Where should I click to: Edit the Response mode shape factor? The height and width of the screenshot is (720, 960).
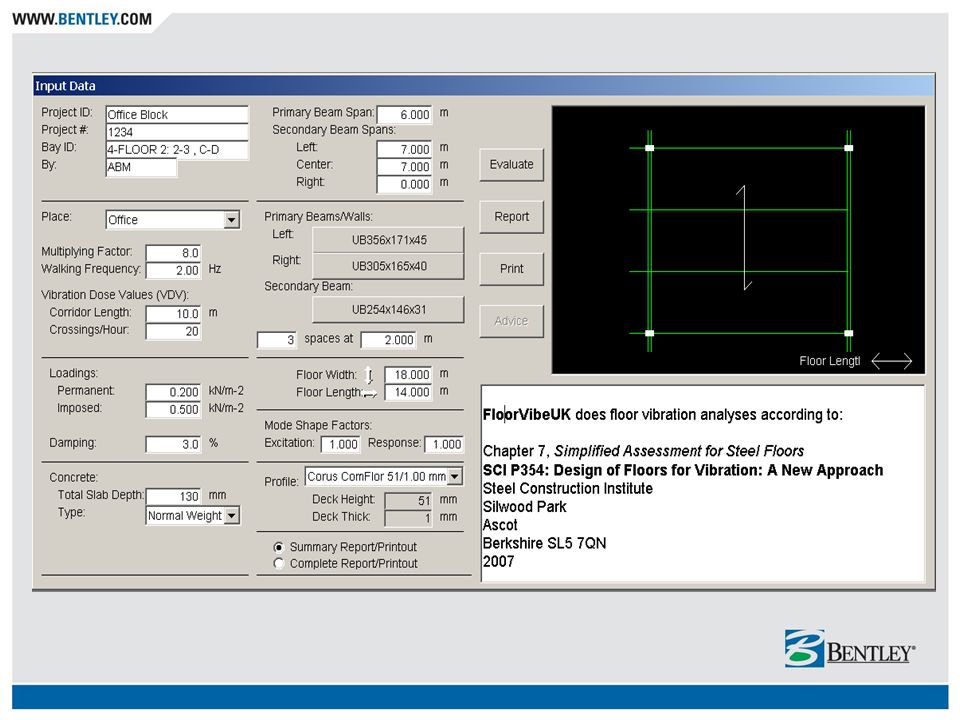point(444,444)
